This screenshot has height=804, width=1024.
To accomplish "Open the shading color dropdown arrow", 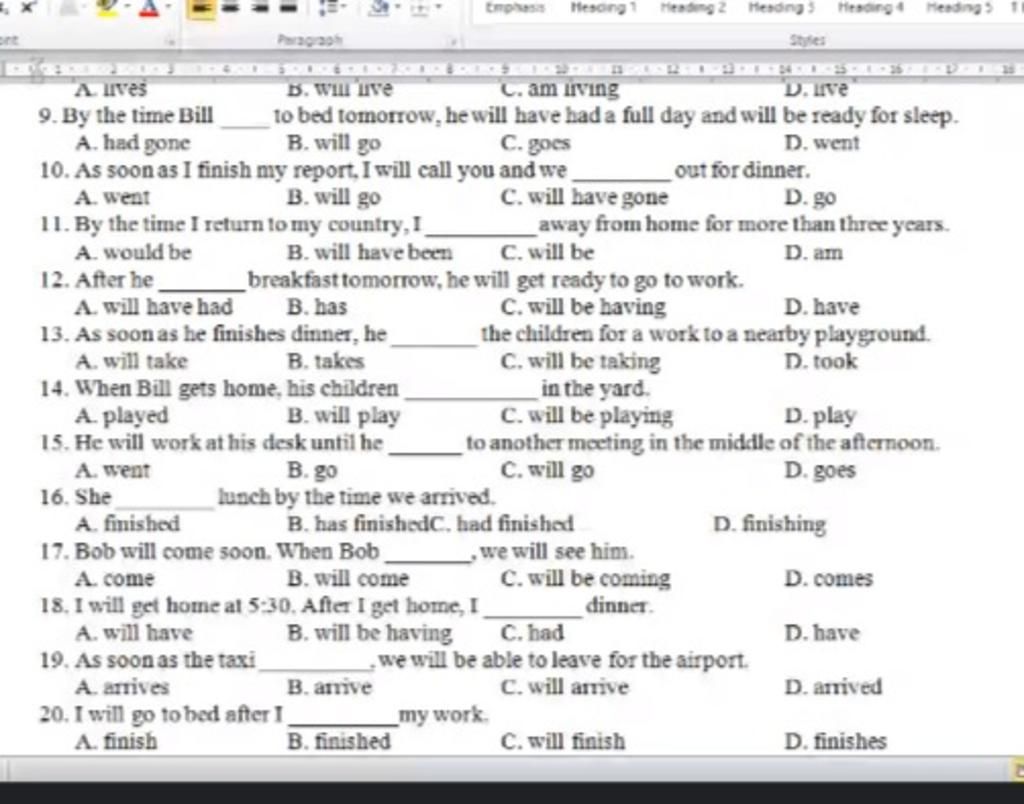I will [396, 7].
